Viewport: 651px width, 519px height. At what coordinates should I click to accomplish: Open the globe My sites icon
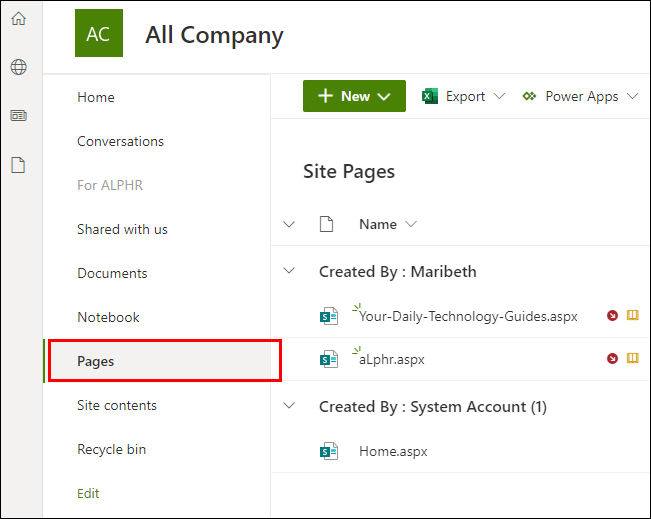(18, 67)
